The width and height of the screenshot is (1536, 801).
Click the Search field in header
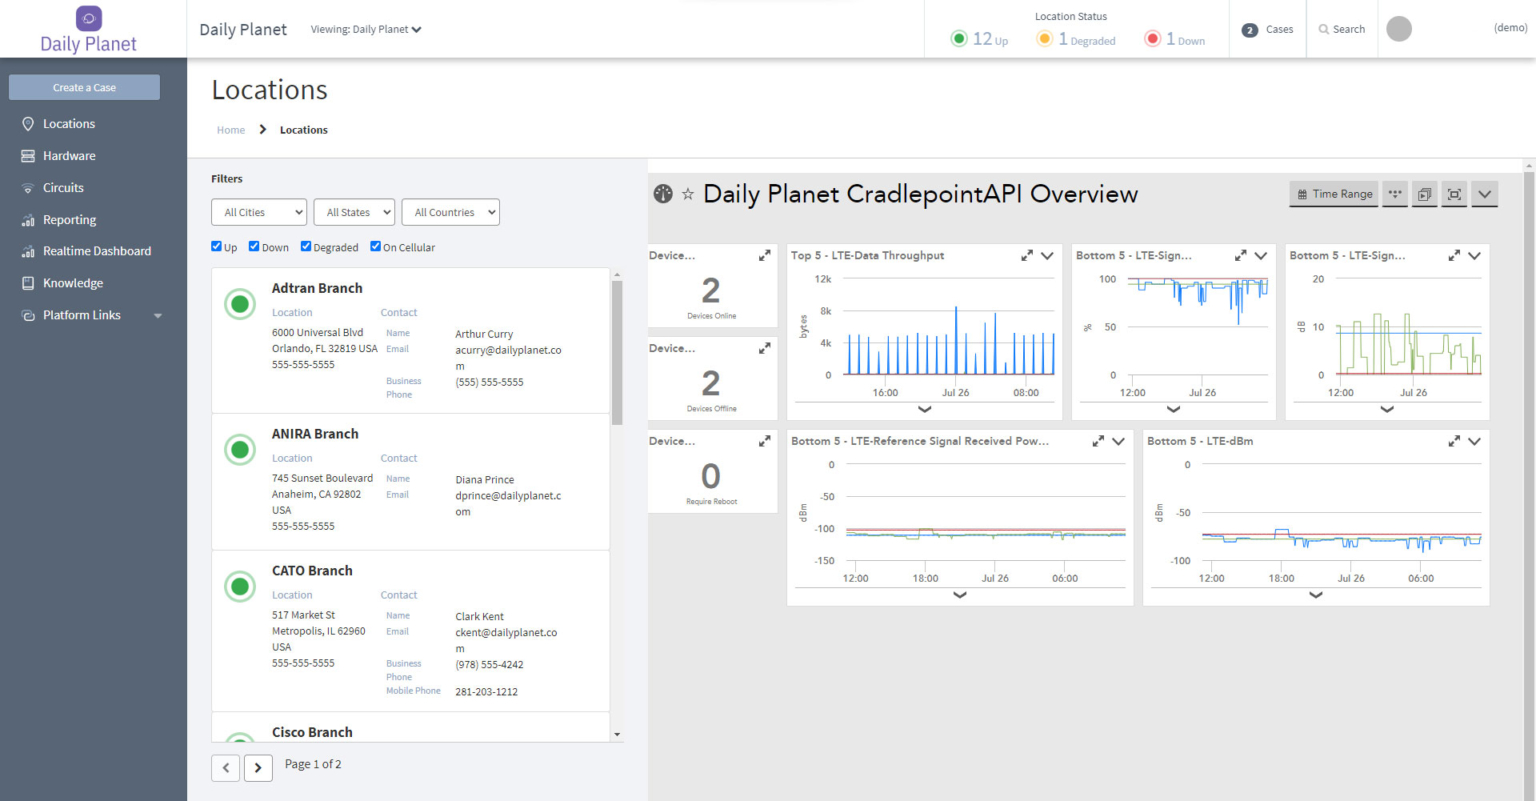pyautogui.click(x=1342, y=30)
